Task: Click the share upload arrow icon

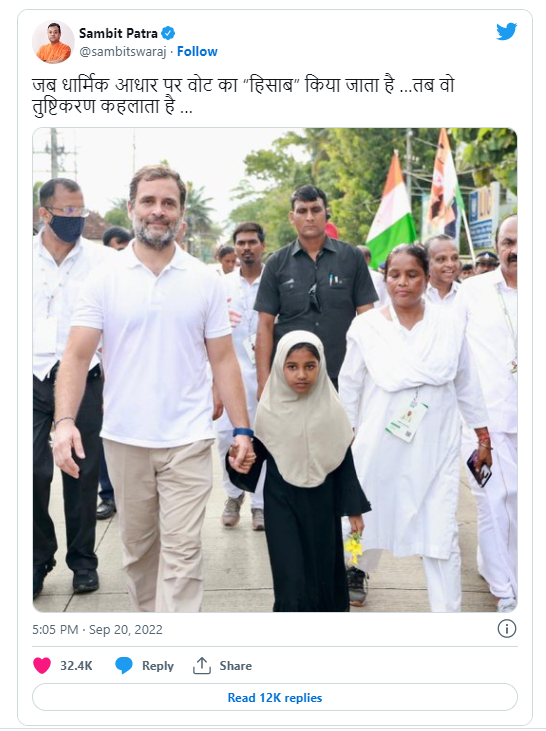Action: (x=201, y=665)
